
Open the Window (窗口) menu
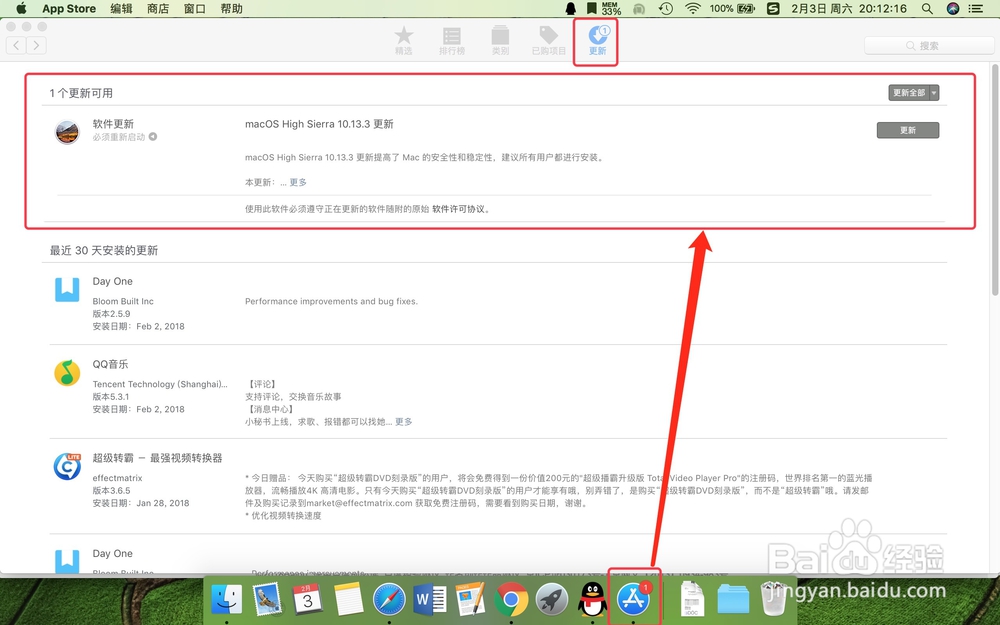[x=195, y=8]
